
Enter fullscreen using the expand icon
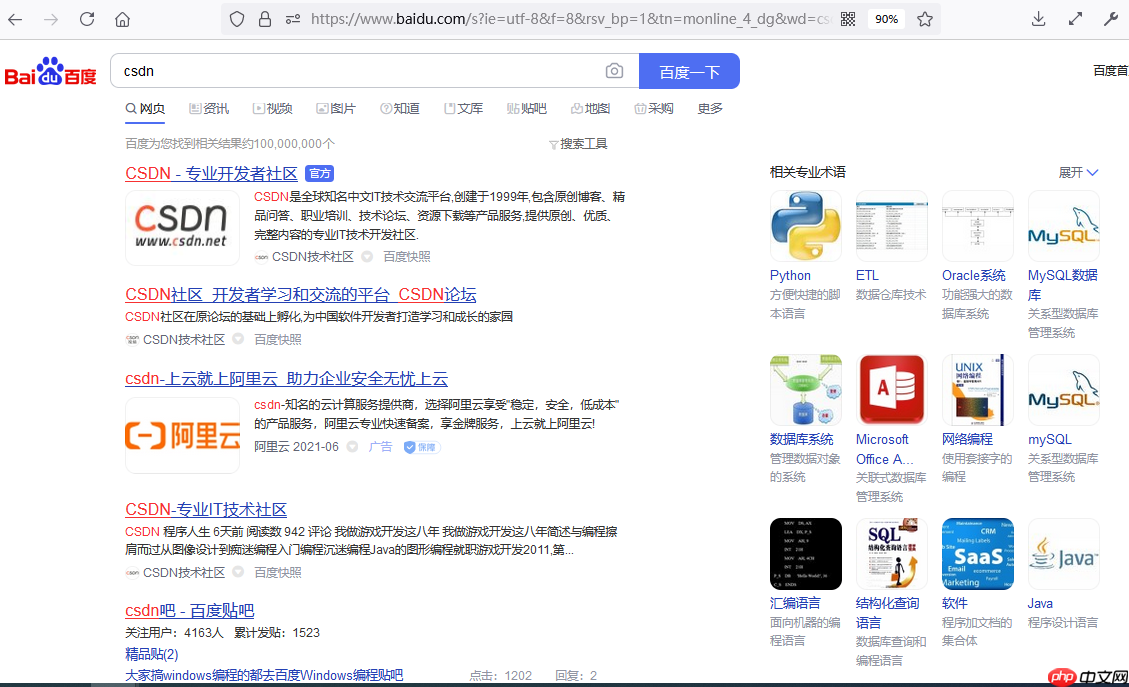coord(1075,19)
